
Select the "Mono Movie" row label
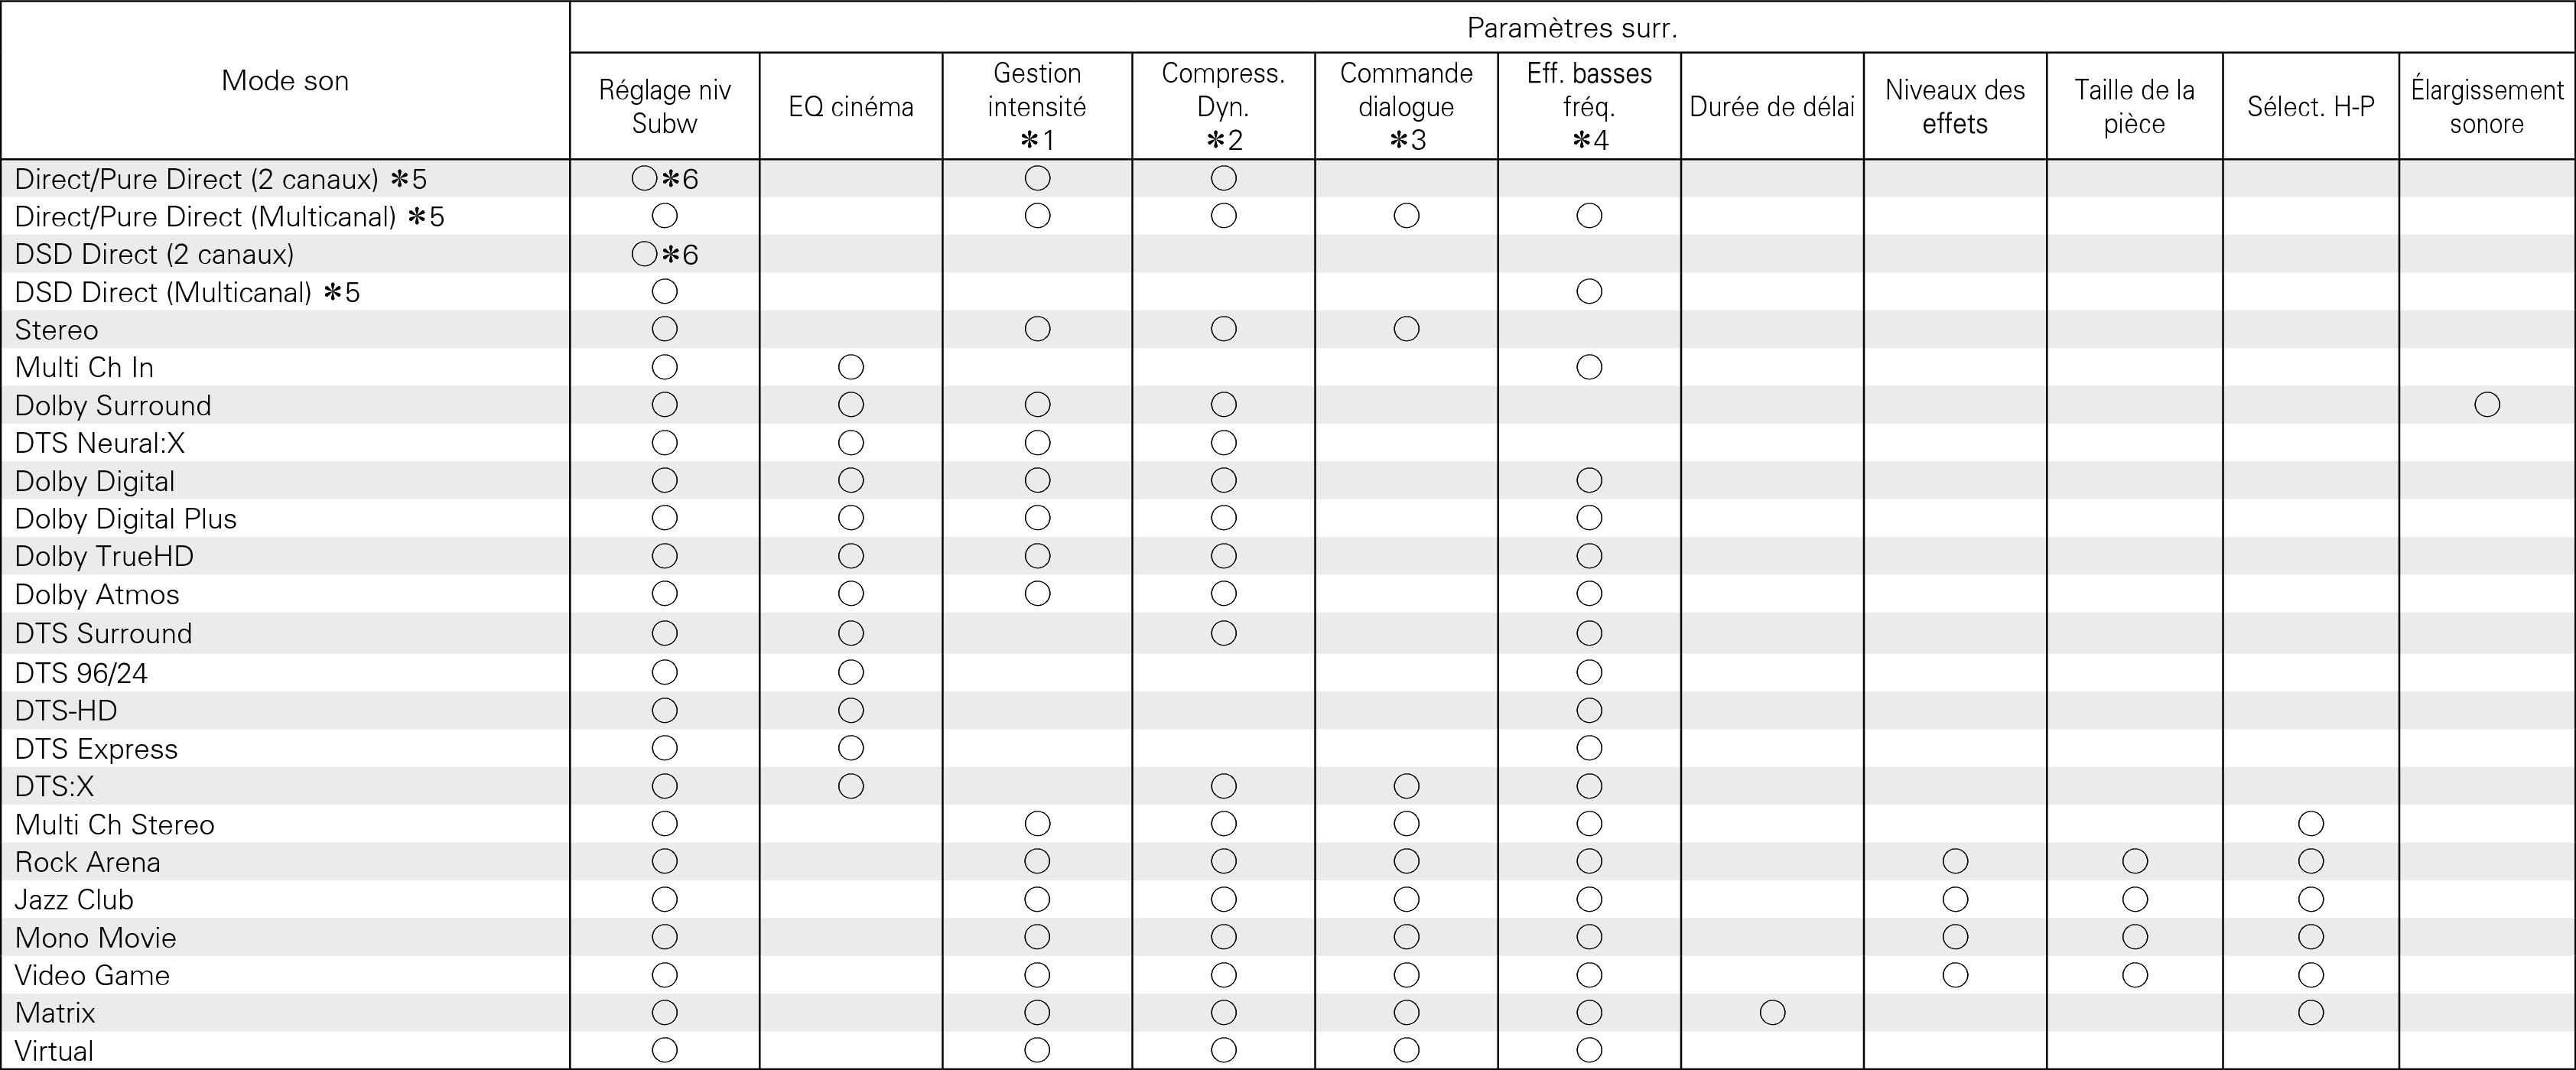95,938
